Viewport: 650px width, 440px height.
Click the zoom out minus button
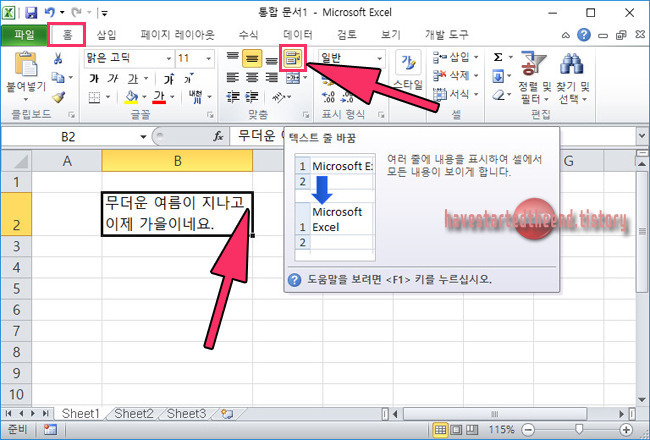click(x=528, y=430)
